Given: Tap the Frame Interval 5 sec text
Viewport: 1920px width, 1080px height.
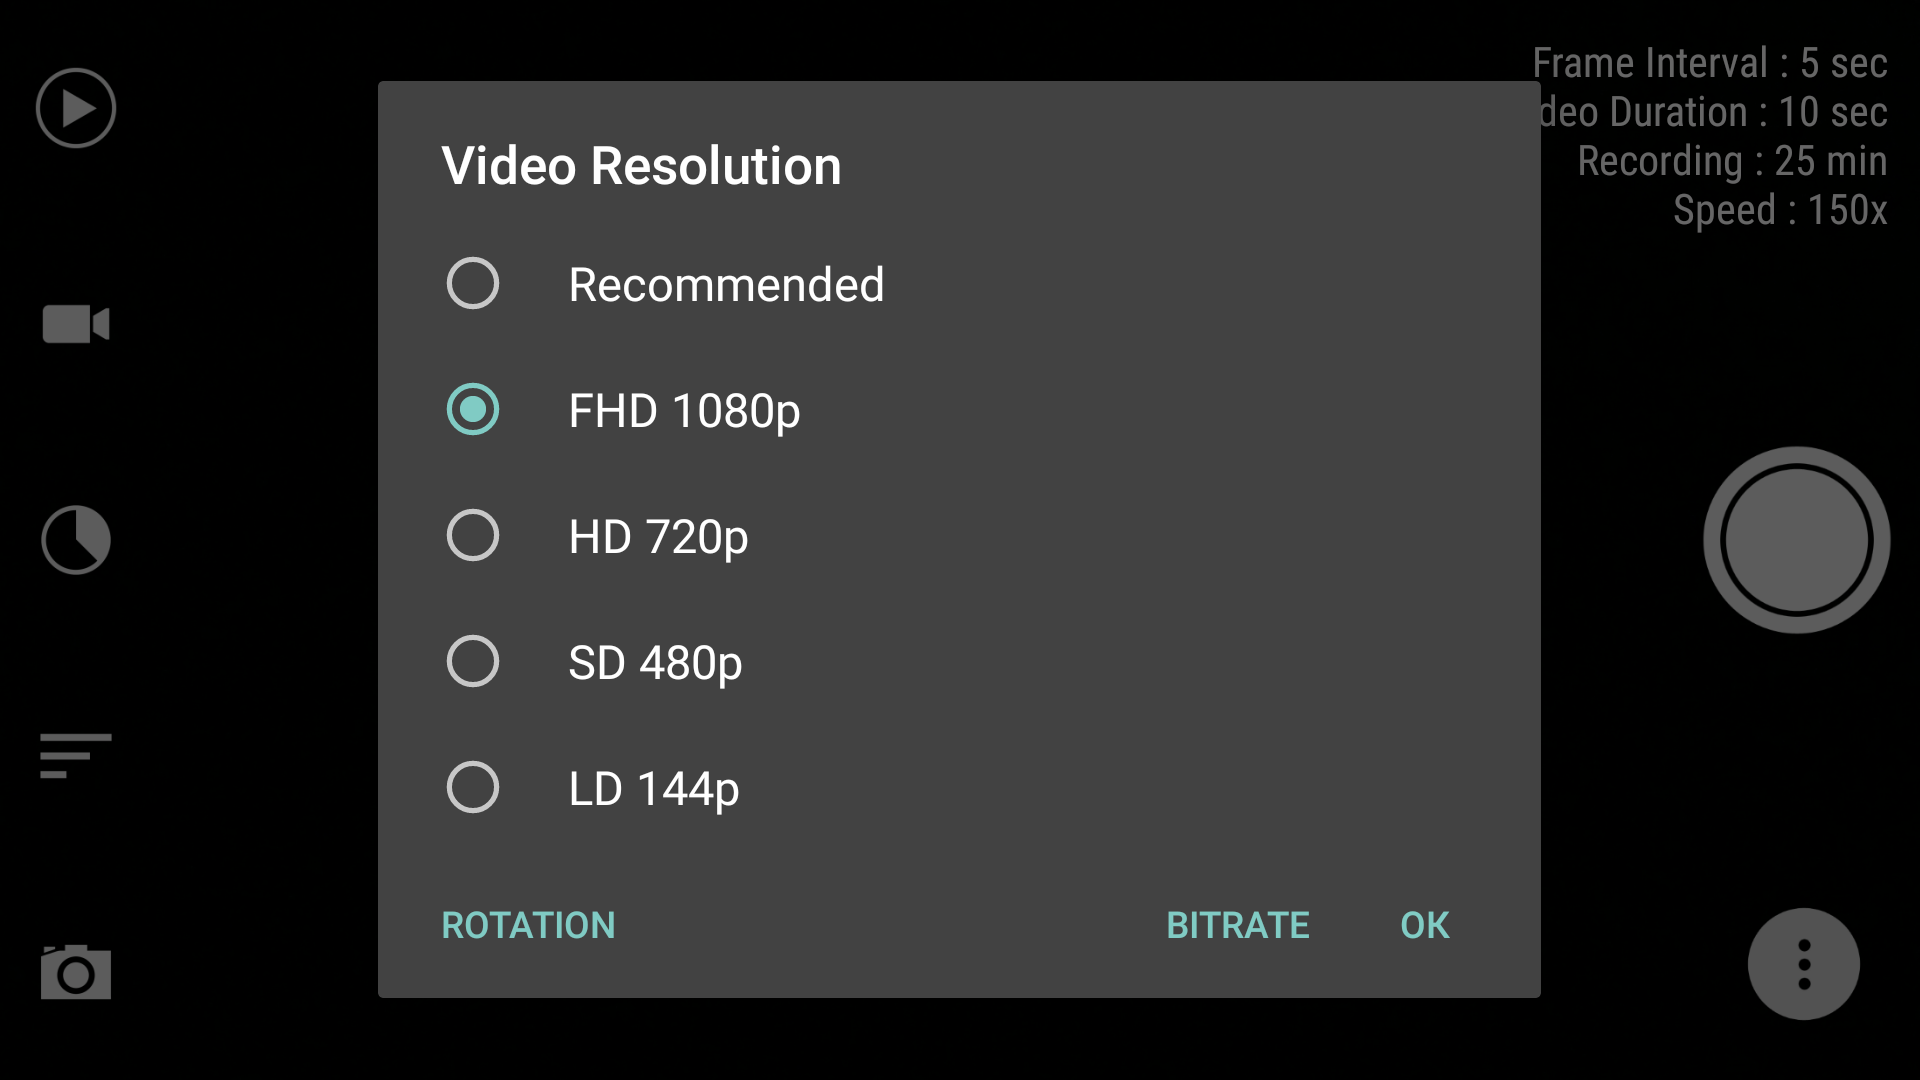Looking at the screenshot, I should (x=1710, y=63).
